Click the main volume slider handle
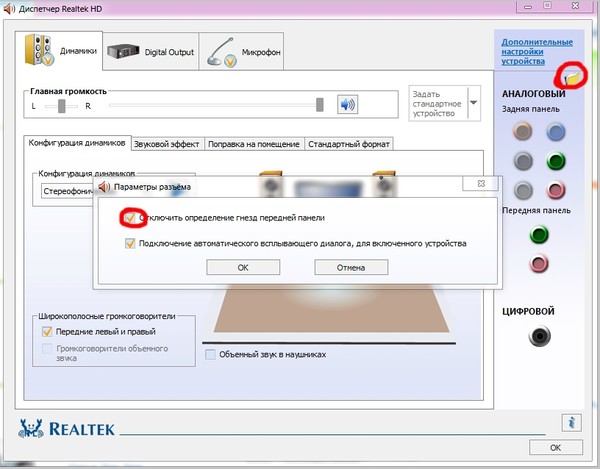The width and height of the screenshot is (600, 469). point(320,104)
